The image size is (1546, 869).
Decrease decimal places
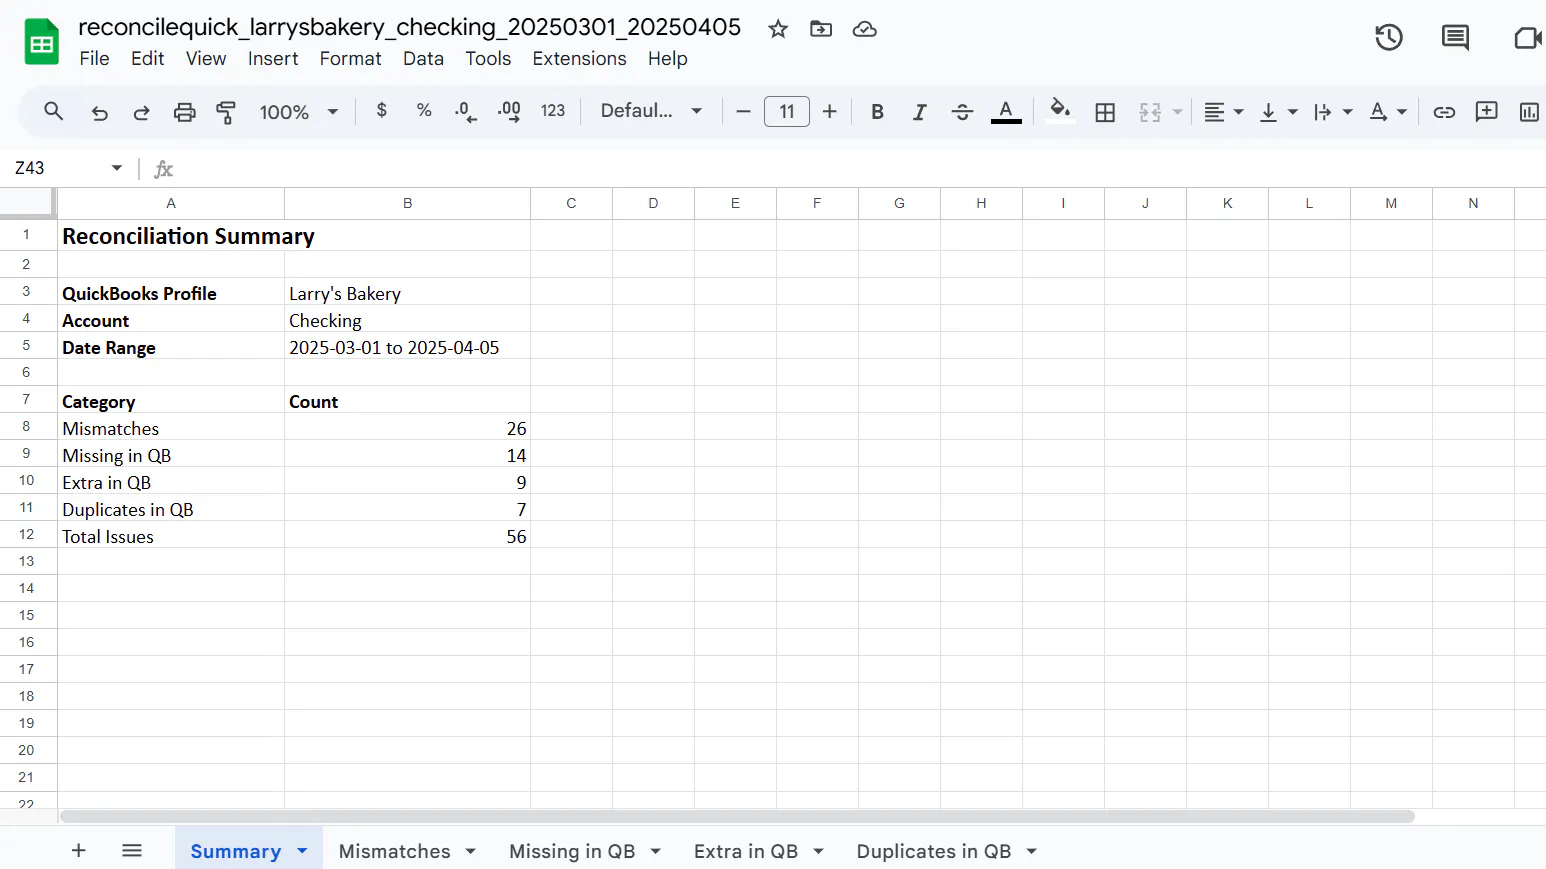[x=466, y=111]
